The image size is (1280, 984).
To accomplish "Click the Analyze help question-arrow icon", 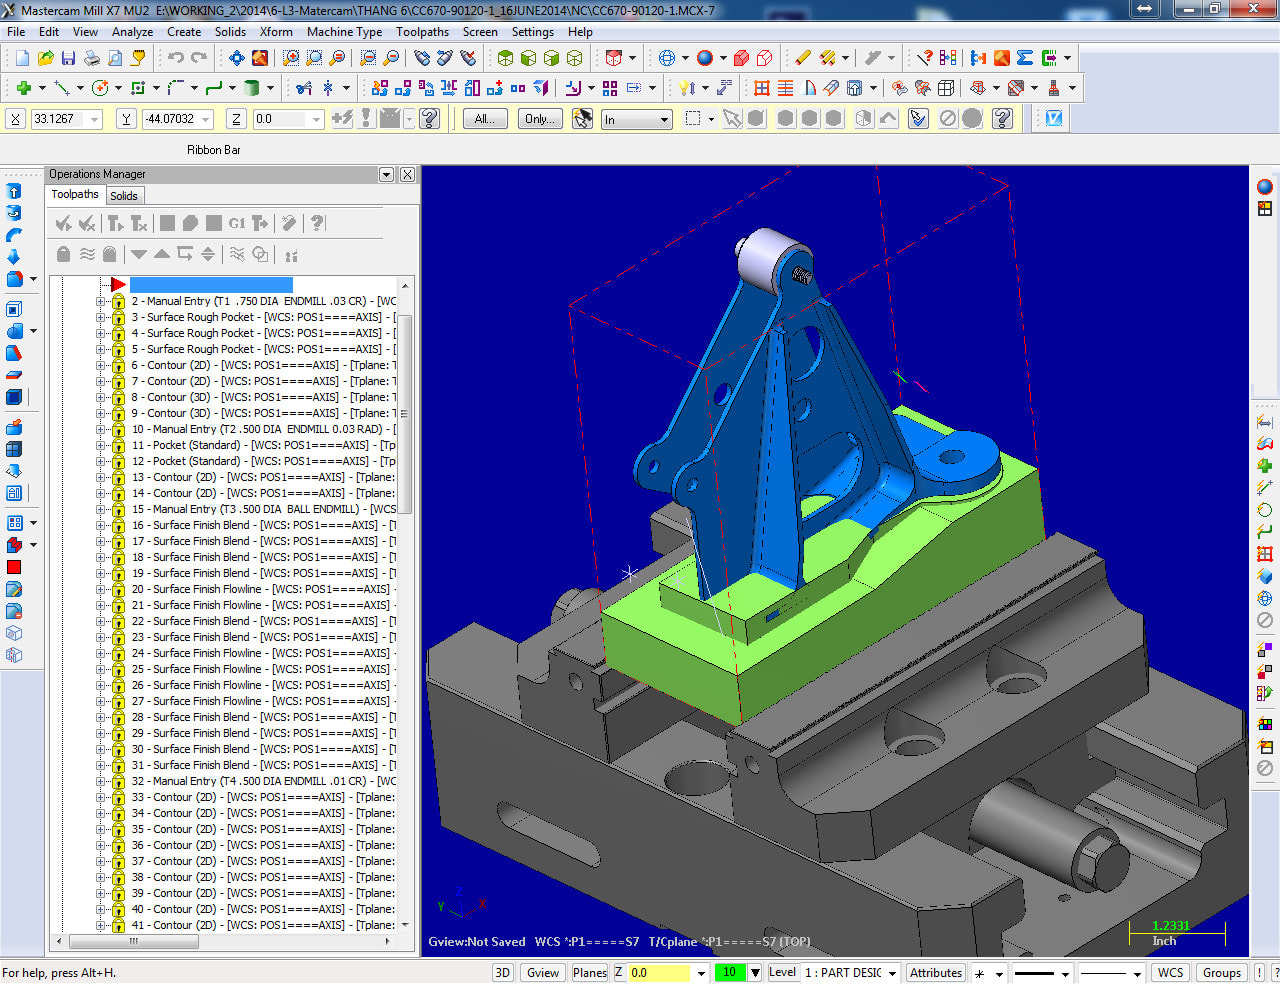I will point(925,58).
